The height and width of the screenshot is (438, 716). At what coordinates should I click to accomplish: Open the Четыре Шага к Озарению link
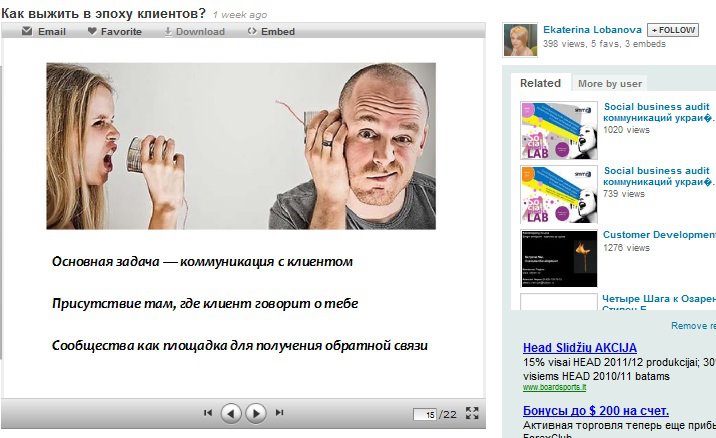[x=659, y=299]
